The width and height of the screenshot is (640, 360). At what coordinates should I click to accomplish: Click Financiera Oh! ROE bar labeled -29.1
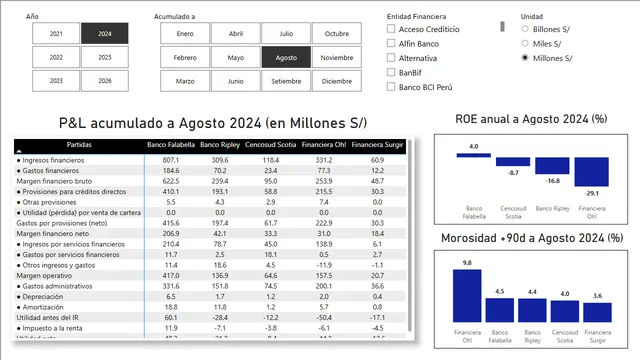[x=591, y=172]
